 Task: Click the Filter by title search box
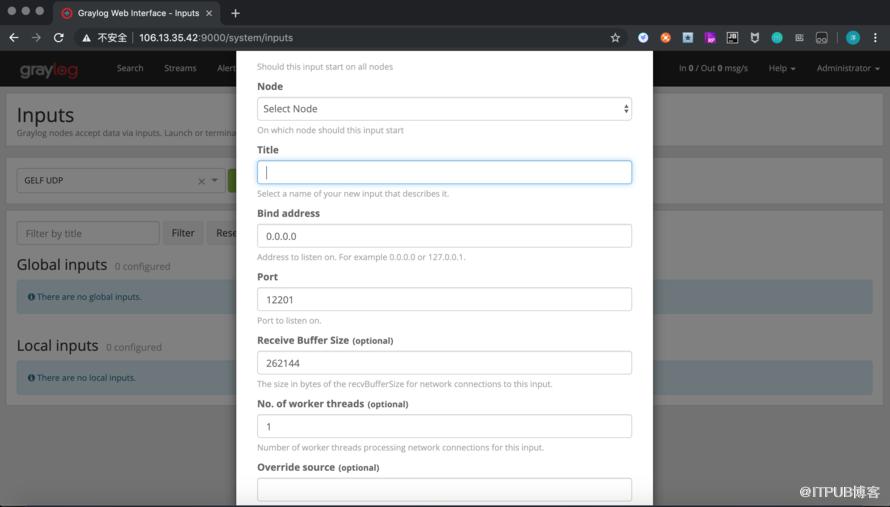tap(88, 233)
